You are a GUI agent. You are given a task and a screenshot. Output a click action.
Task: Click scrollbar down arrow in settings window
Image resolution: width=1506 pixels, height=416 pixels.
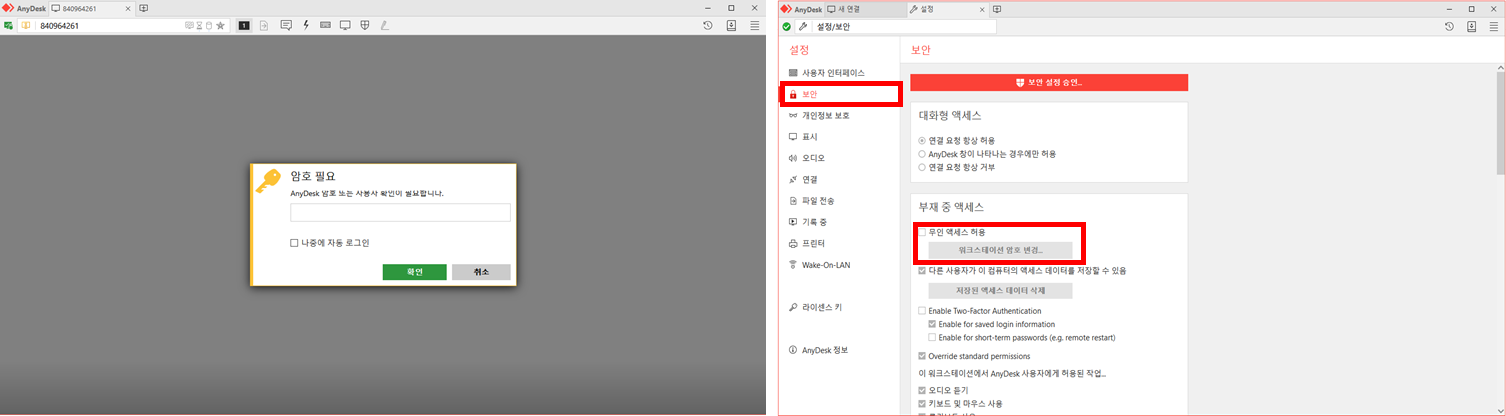pos(1499,409)
